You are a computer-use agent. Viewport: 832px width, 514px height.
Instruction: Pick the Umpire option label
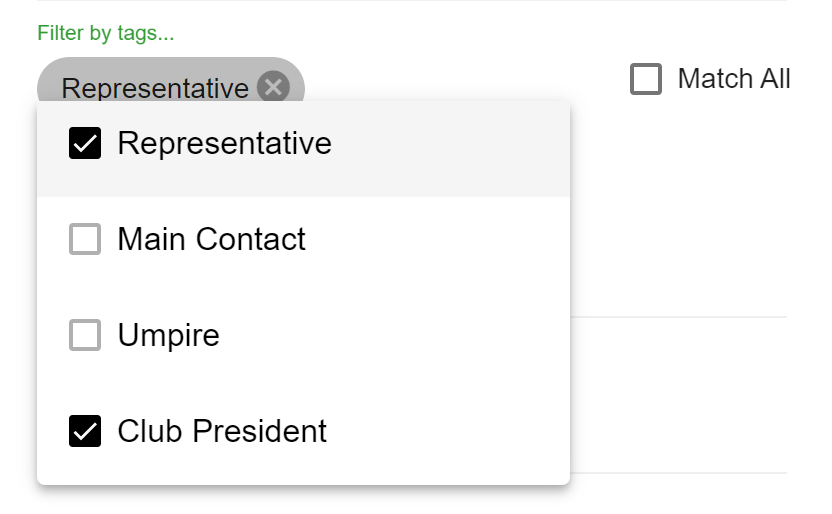tap(168, 335)
